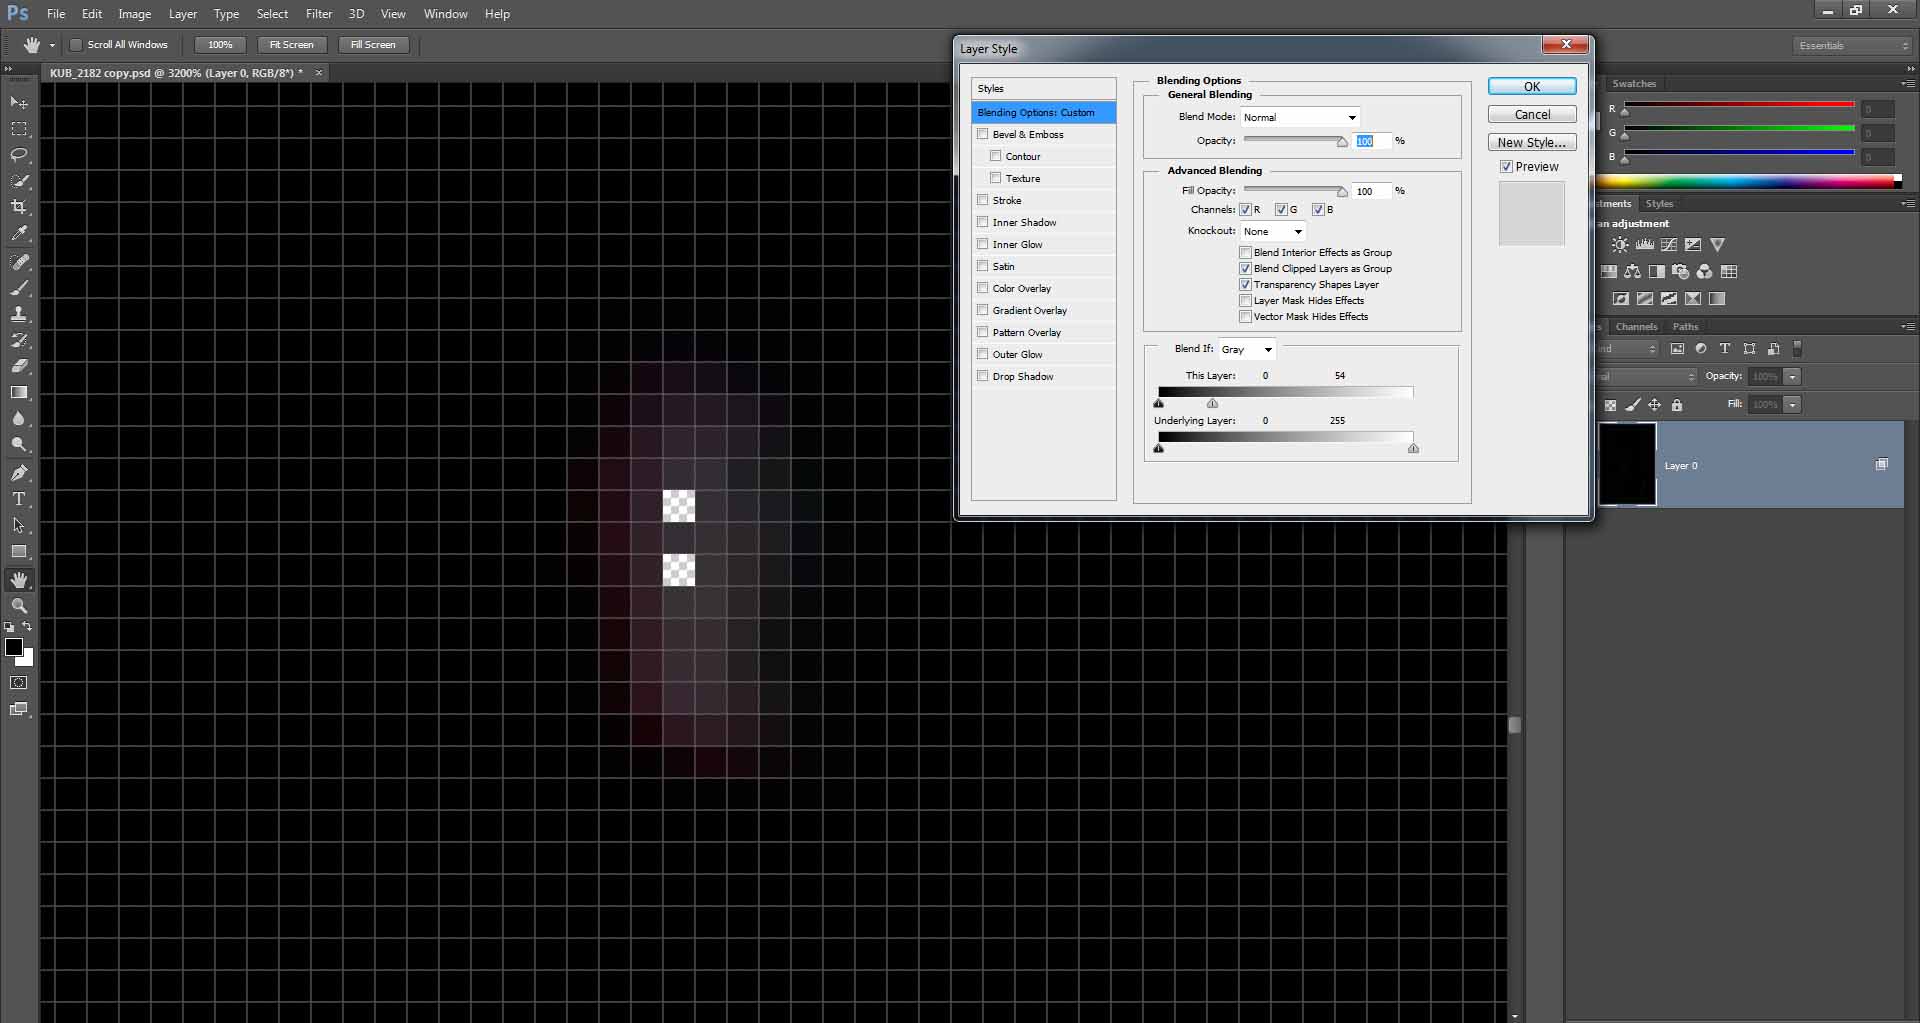
Task: Click the 100% zoom button
Action: tap(220, 45)
